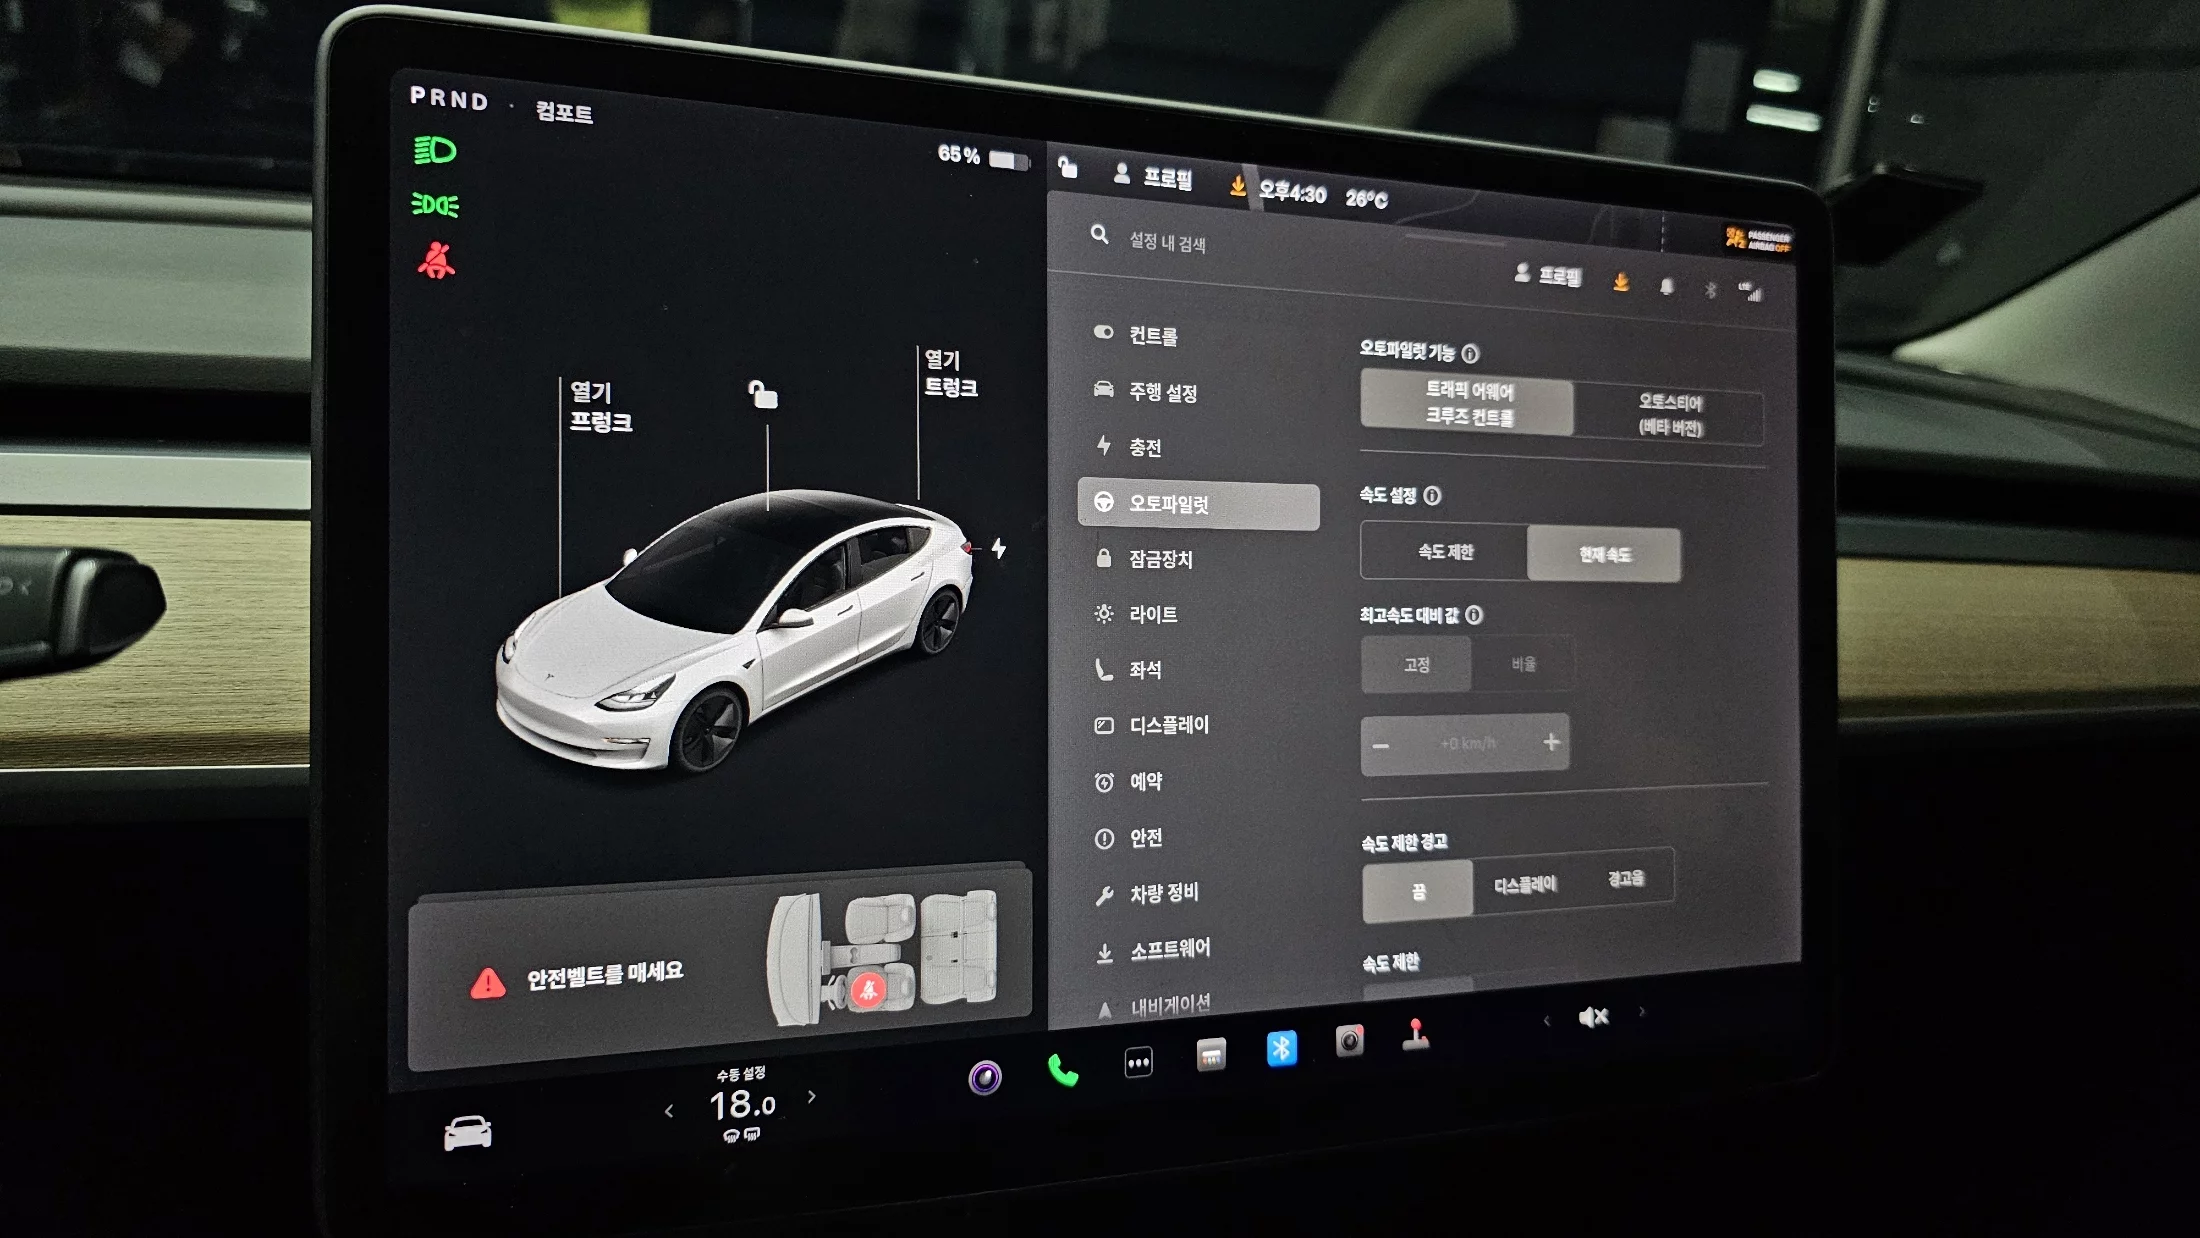Open the phone app icon
This screenshot has width=2200, height=1238.
pyautogui.click(x=1062, y=1070)
